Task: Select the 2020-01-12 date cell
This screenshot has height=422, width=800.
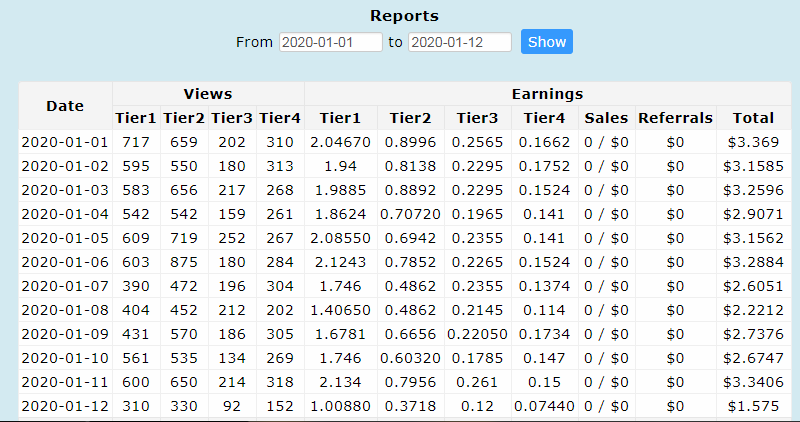Action: tap(65, 406)
